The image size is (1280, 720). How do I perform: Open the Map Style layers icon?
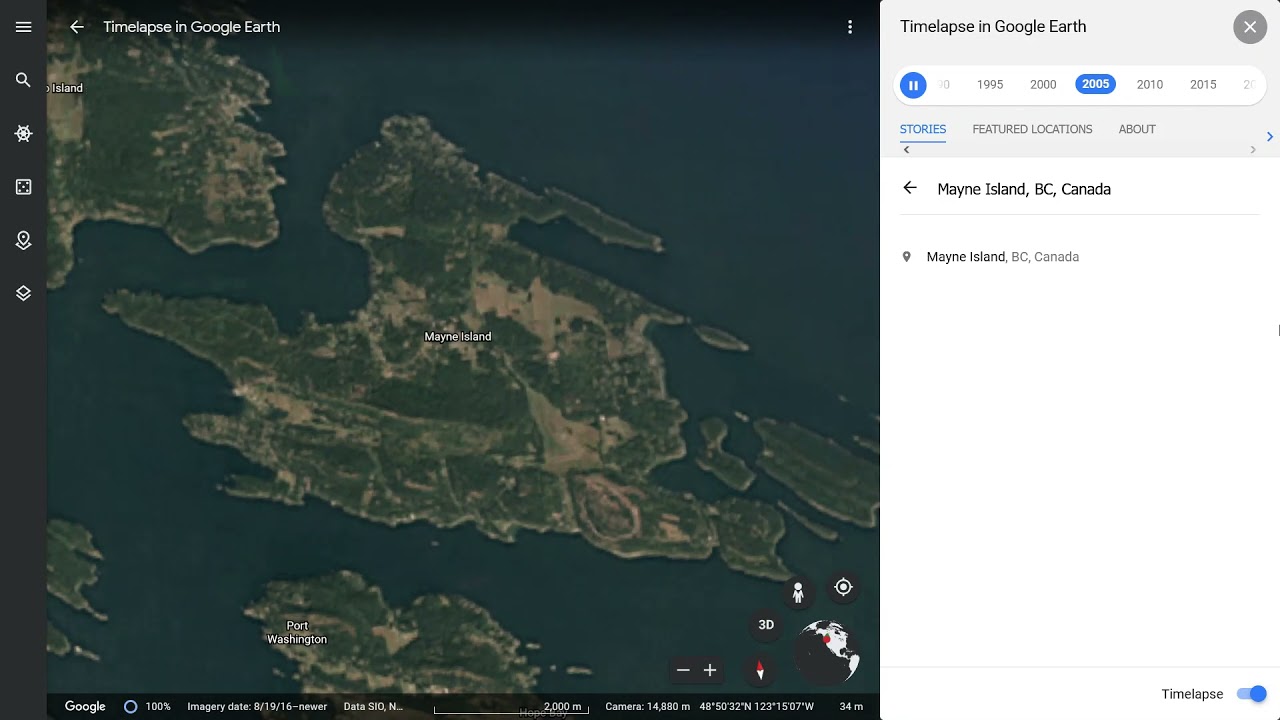(23, 293)
